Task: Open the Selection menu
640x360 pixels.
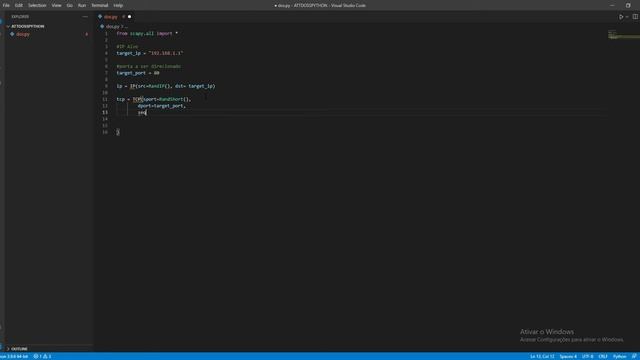Action: tap(37, 5)
